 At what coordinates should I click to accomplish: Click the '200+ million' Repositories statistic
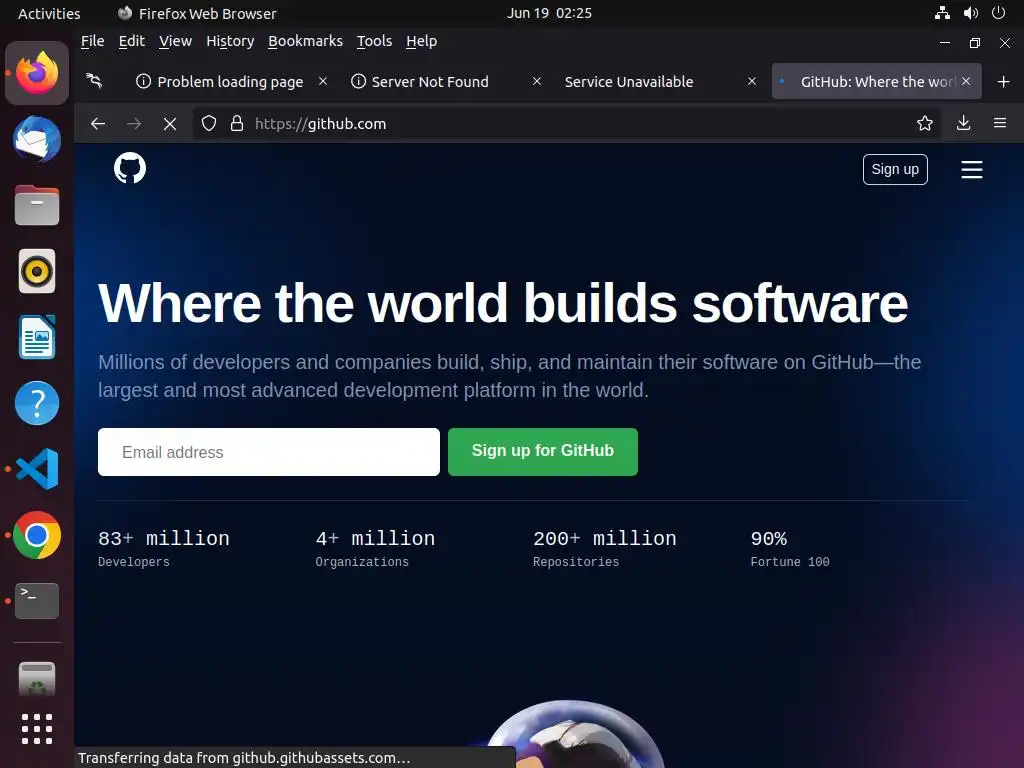(x=605, y=548)
